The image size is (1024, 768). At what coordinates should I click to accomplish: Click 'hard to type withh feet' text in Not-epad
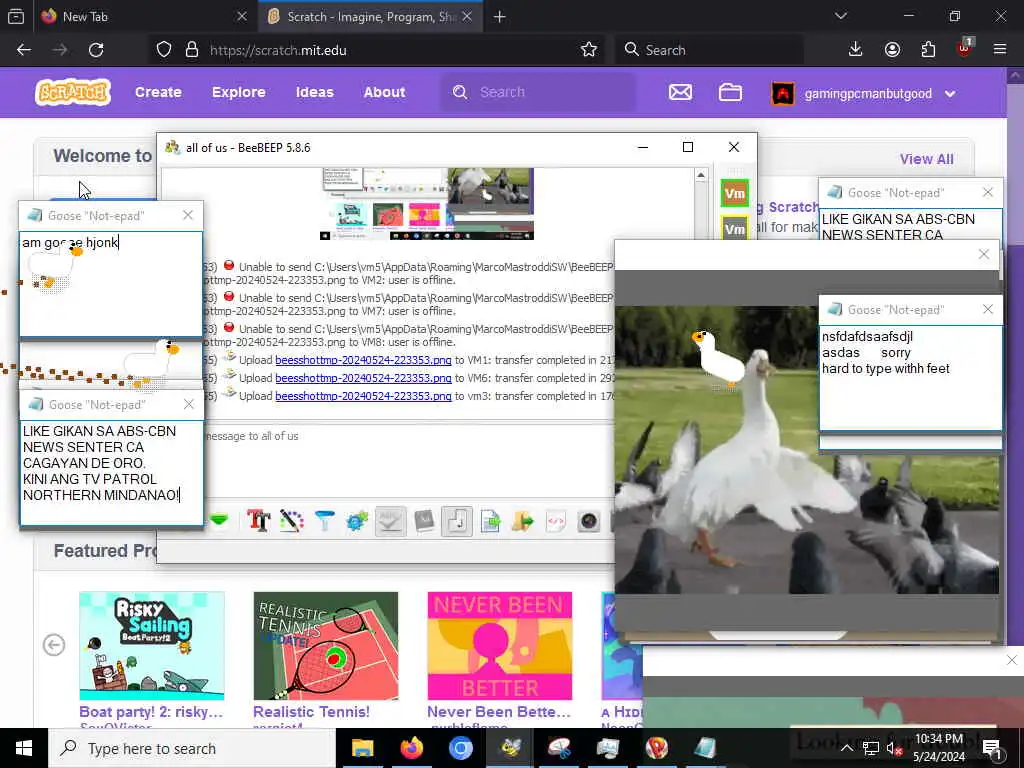[x=886, y=368]
